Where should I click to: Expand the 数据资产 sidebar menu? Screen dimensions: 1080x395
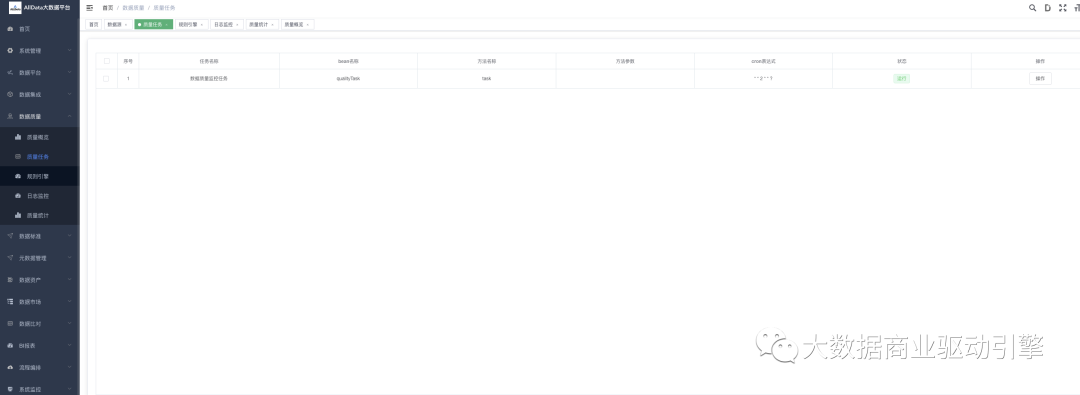click(x=40, y=280)
